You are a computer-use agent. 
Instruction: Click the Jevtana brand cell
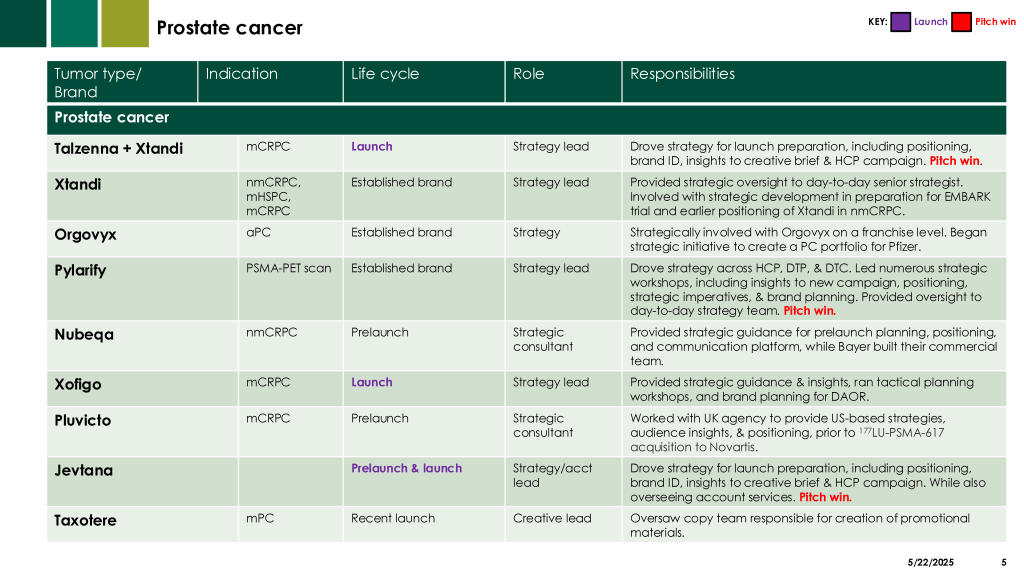click(83, 471)
